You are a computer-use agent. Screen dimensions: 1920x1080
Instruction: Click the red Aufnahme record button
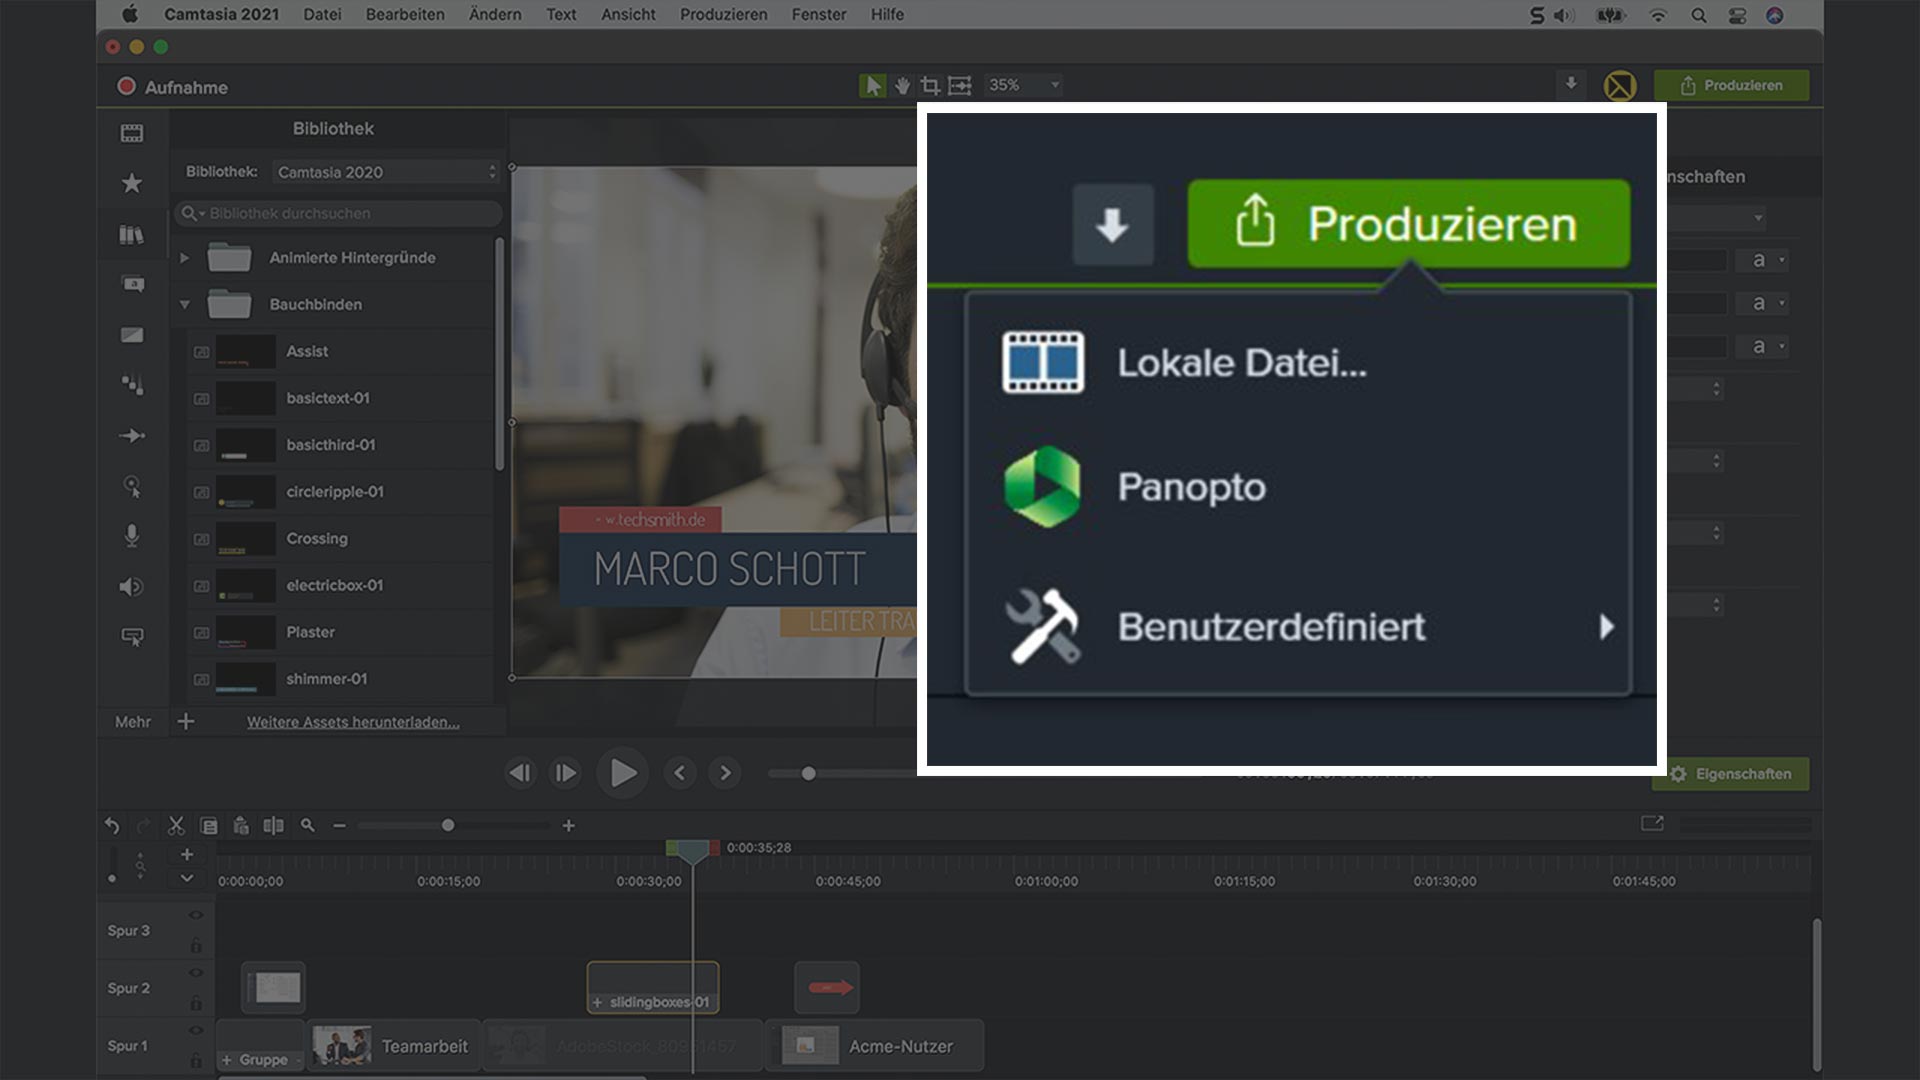click(127, 86)
